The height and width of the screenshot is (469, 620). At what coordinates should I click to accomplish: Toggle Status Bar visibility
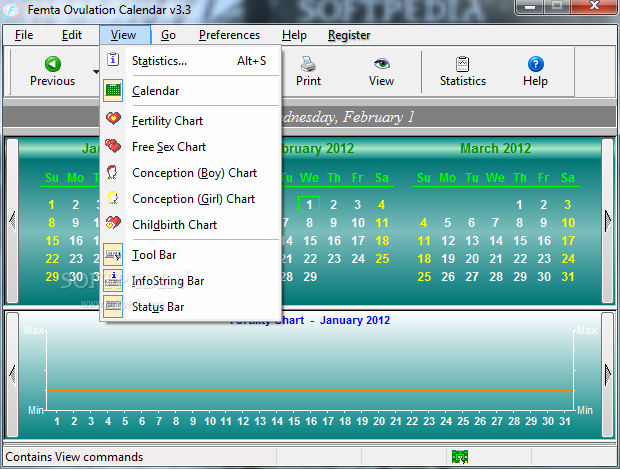point(191,307)
